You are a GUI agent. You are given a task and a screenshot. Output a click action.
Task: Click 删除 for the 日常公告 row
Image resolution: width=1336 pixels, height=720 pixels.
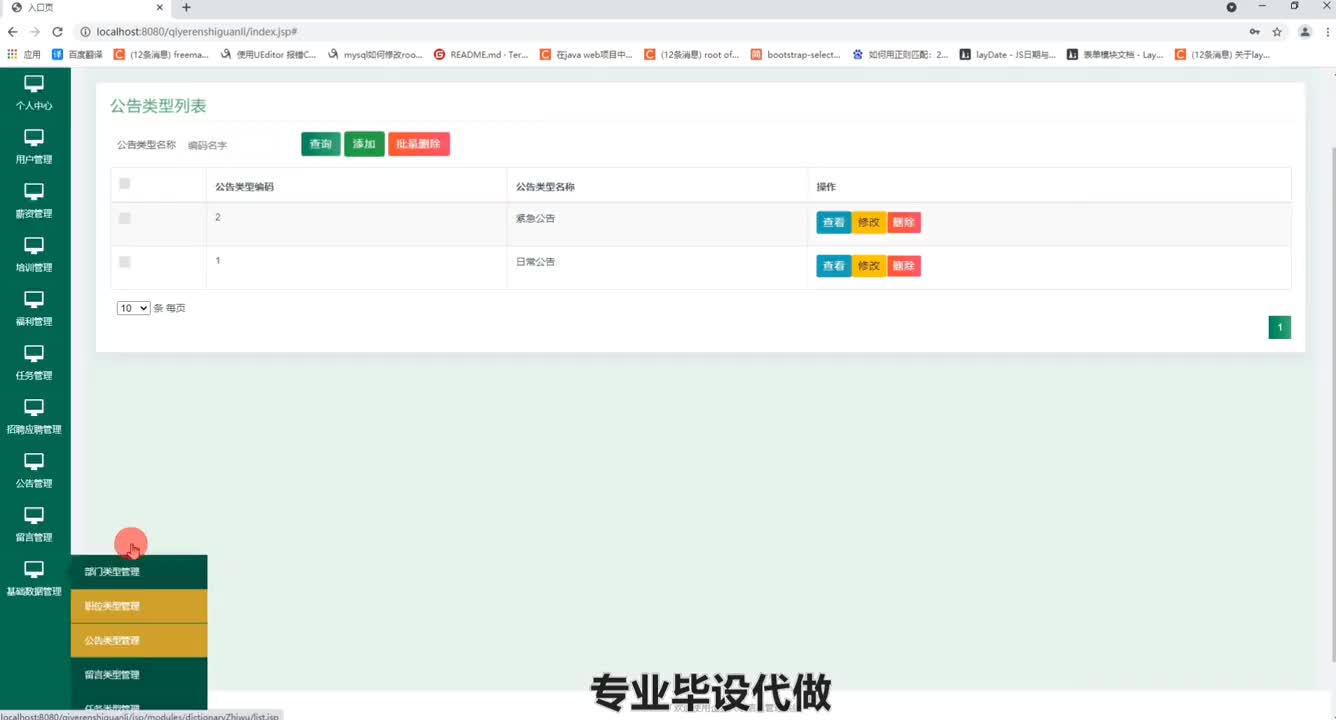coord(904,266)
